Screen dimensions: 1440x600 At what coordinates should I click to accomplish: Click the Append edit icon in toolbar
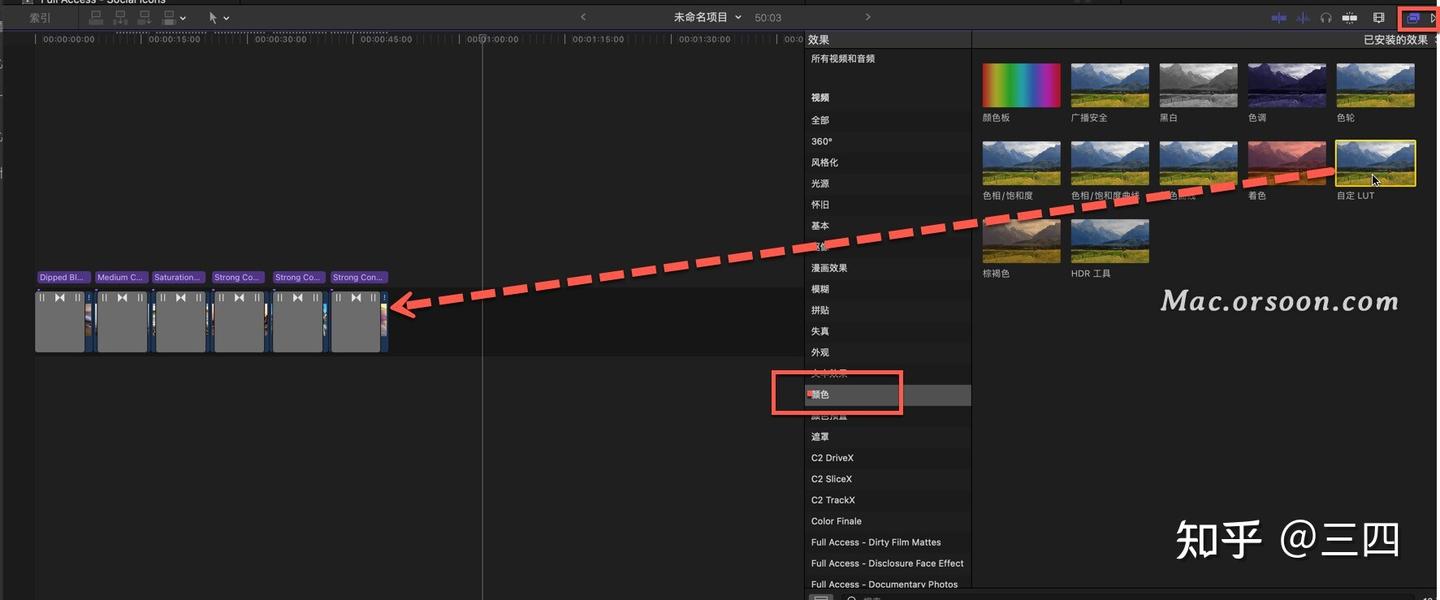pyautogui.click(x=145, y=17)
